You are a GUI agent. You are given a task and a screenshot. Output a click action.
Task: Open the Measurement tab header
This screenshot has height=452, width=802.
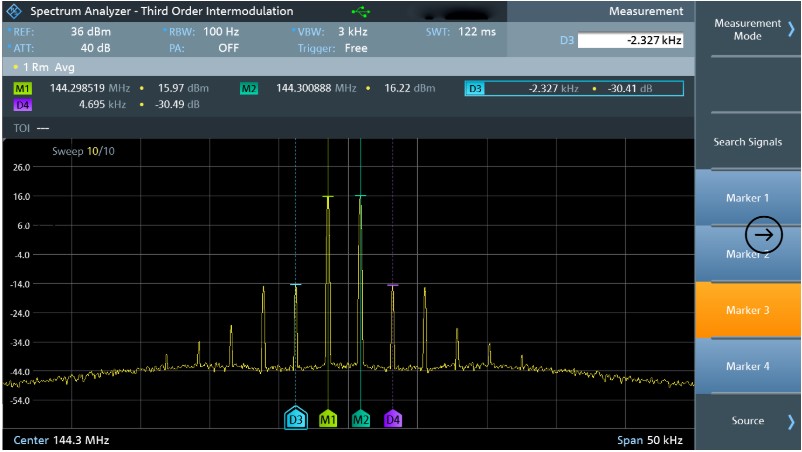coord(646,11)
